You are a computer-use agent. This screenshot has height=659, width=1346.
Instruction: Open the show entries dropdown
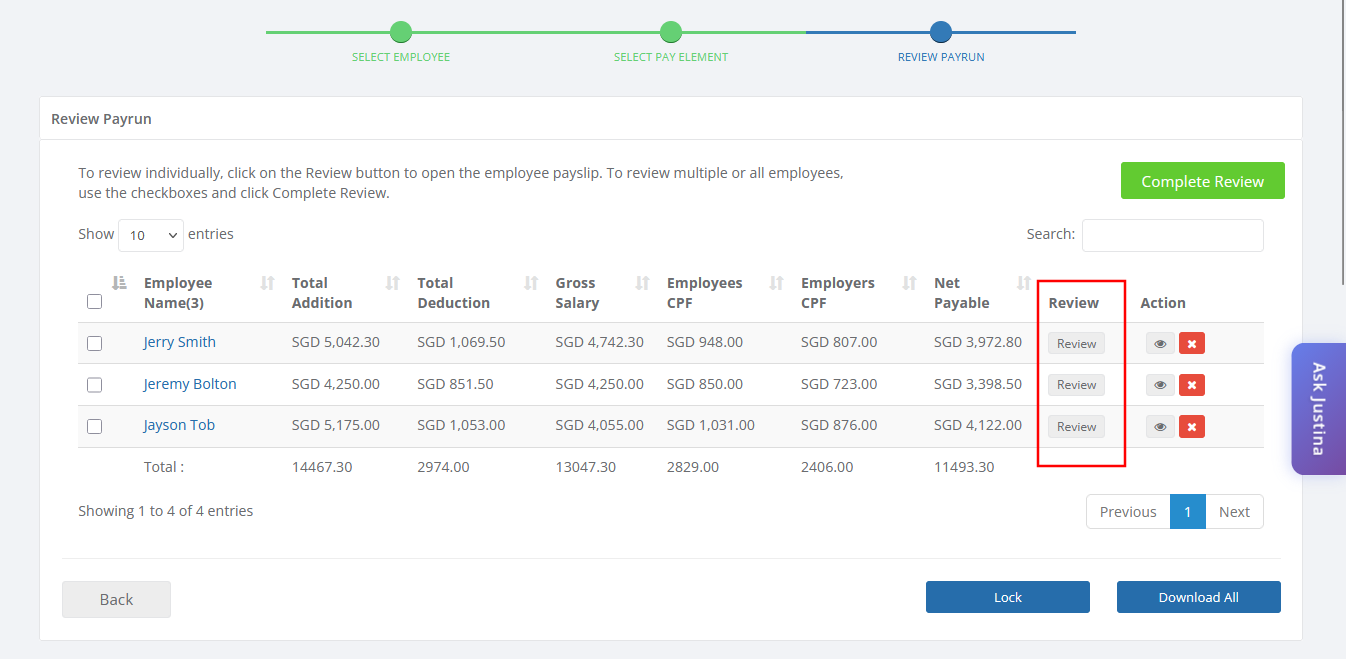click(x=151, y=235)
